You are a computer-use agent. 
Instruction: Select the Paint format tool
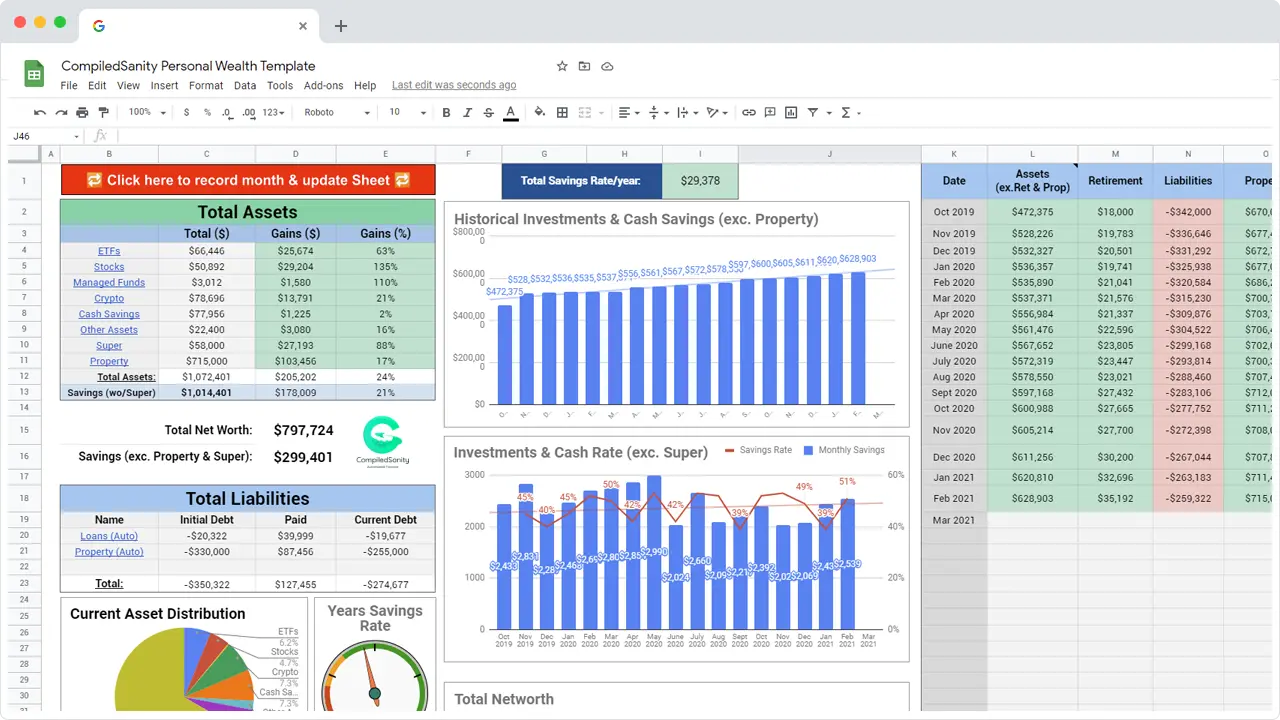(x=103, y=113)
